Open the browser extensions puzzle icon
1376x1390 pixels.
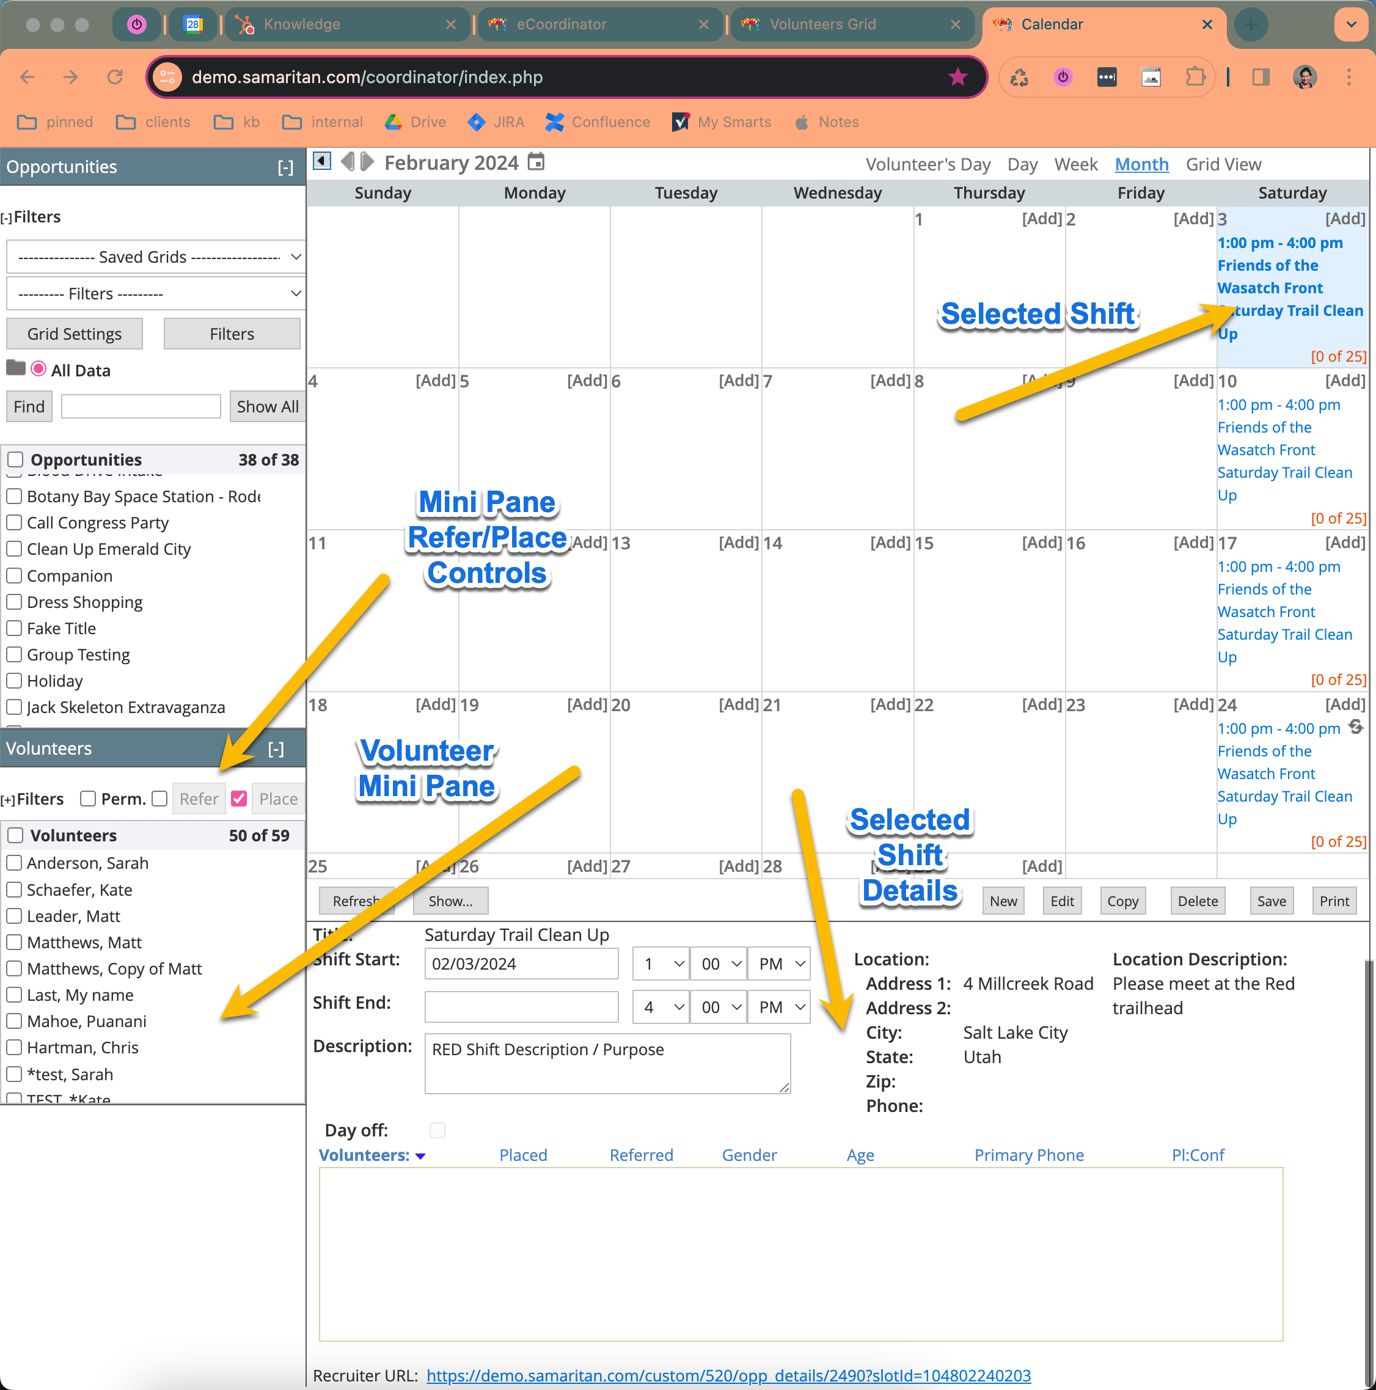(1195, 77)
